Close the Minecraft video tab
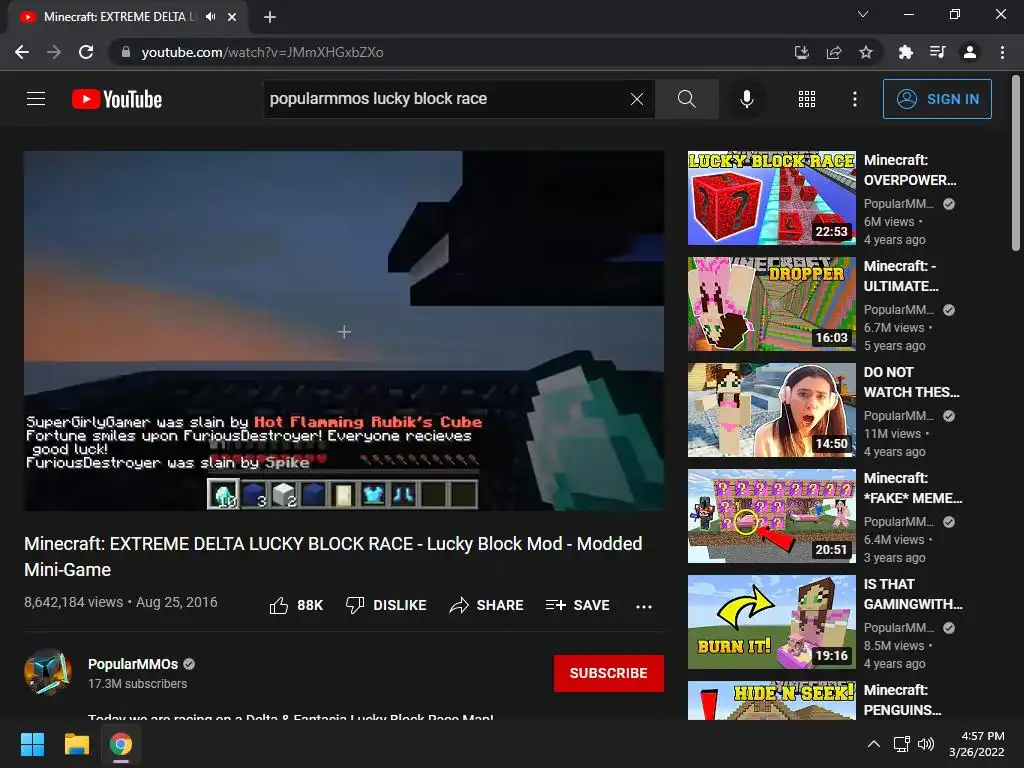The width and height of the screenshot is (1024, 768). pyautogui.click(x=232, y=17)
